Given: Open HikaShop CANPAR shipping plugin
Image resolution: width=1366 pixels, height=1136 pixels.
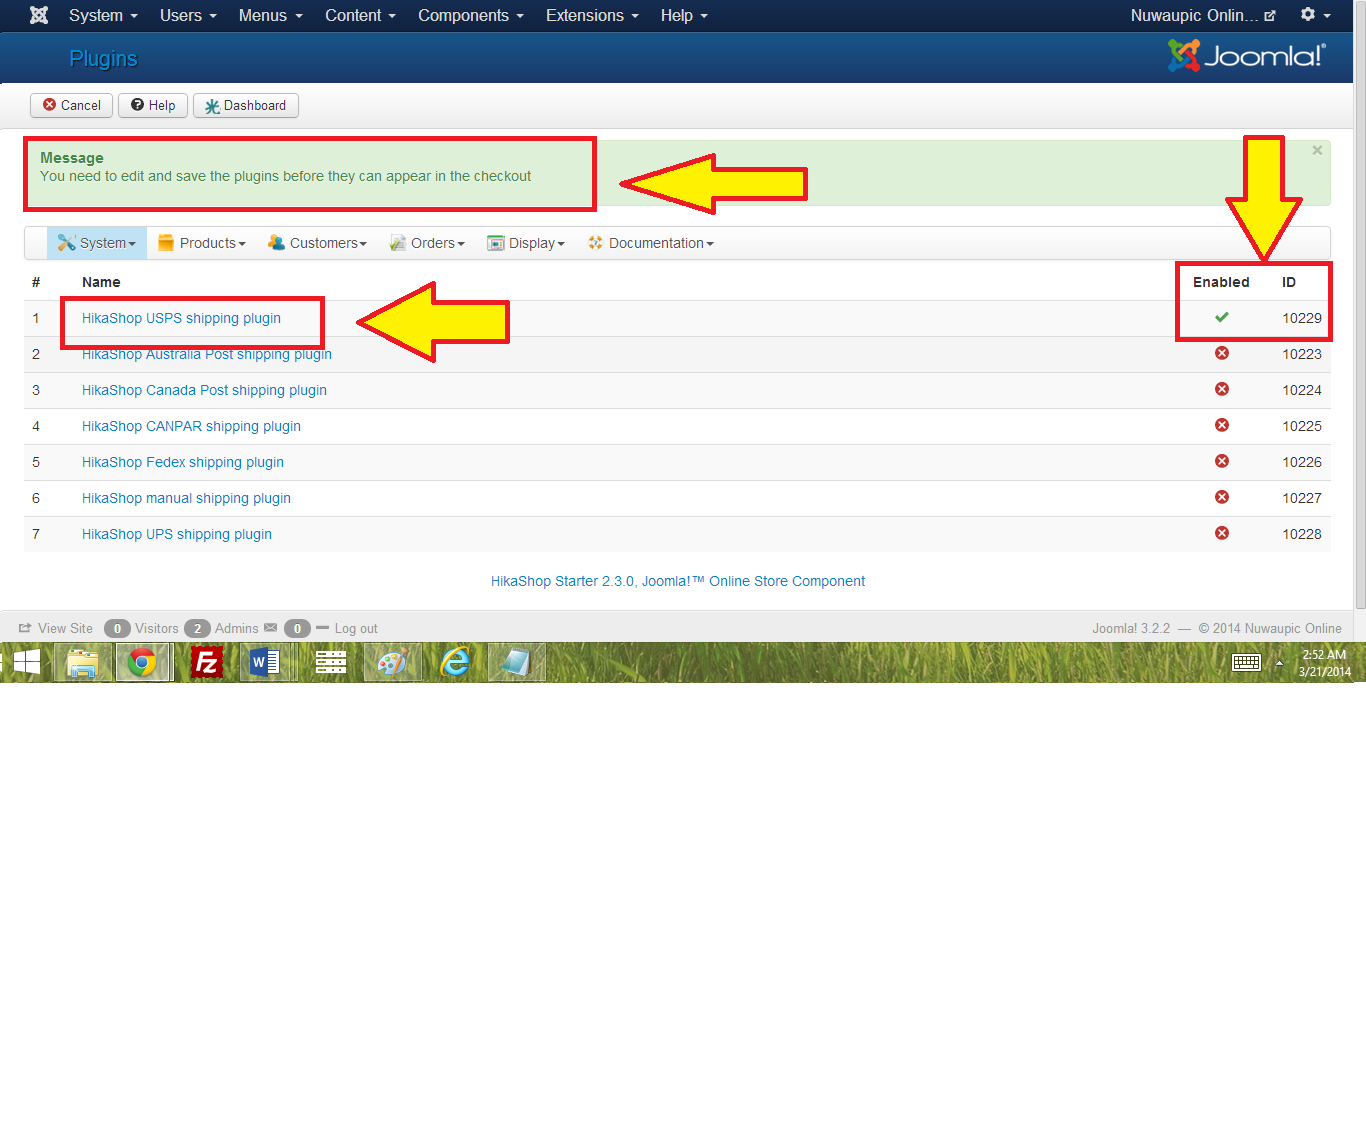Looking at the screenshot, I should coord(191,426).
